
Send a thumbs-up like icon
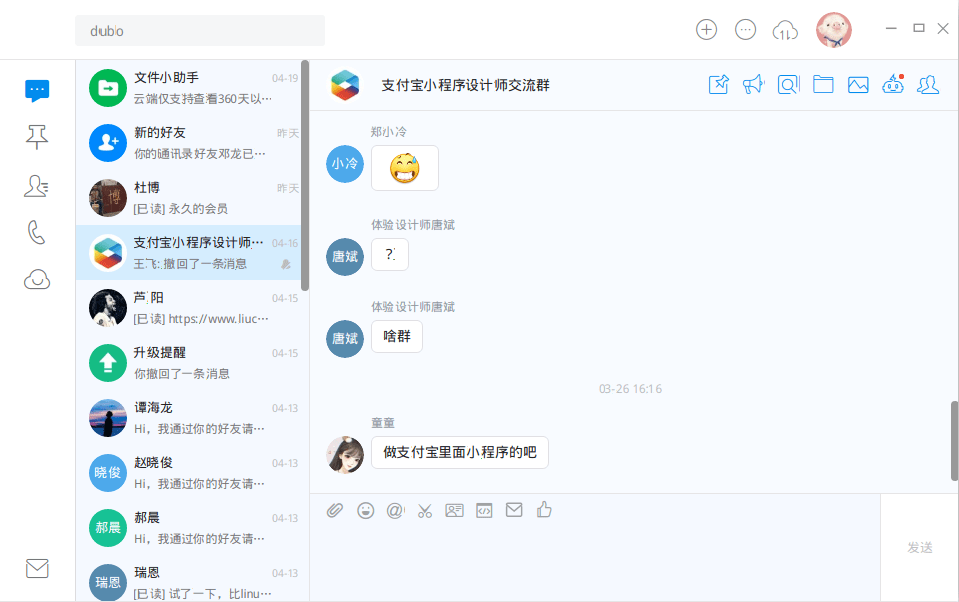[544, 509]
